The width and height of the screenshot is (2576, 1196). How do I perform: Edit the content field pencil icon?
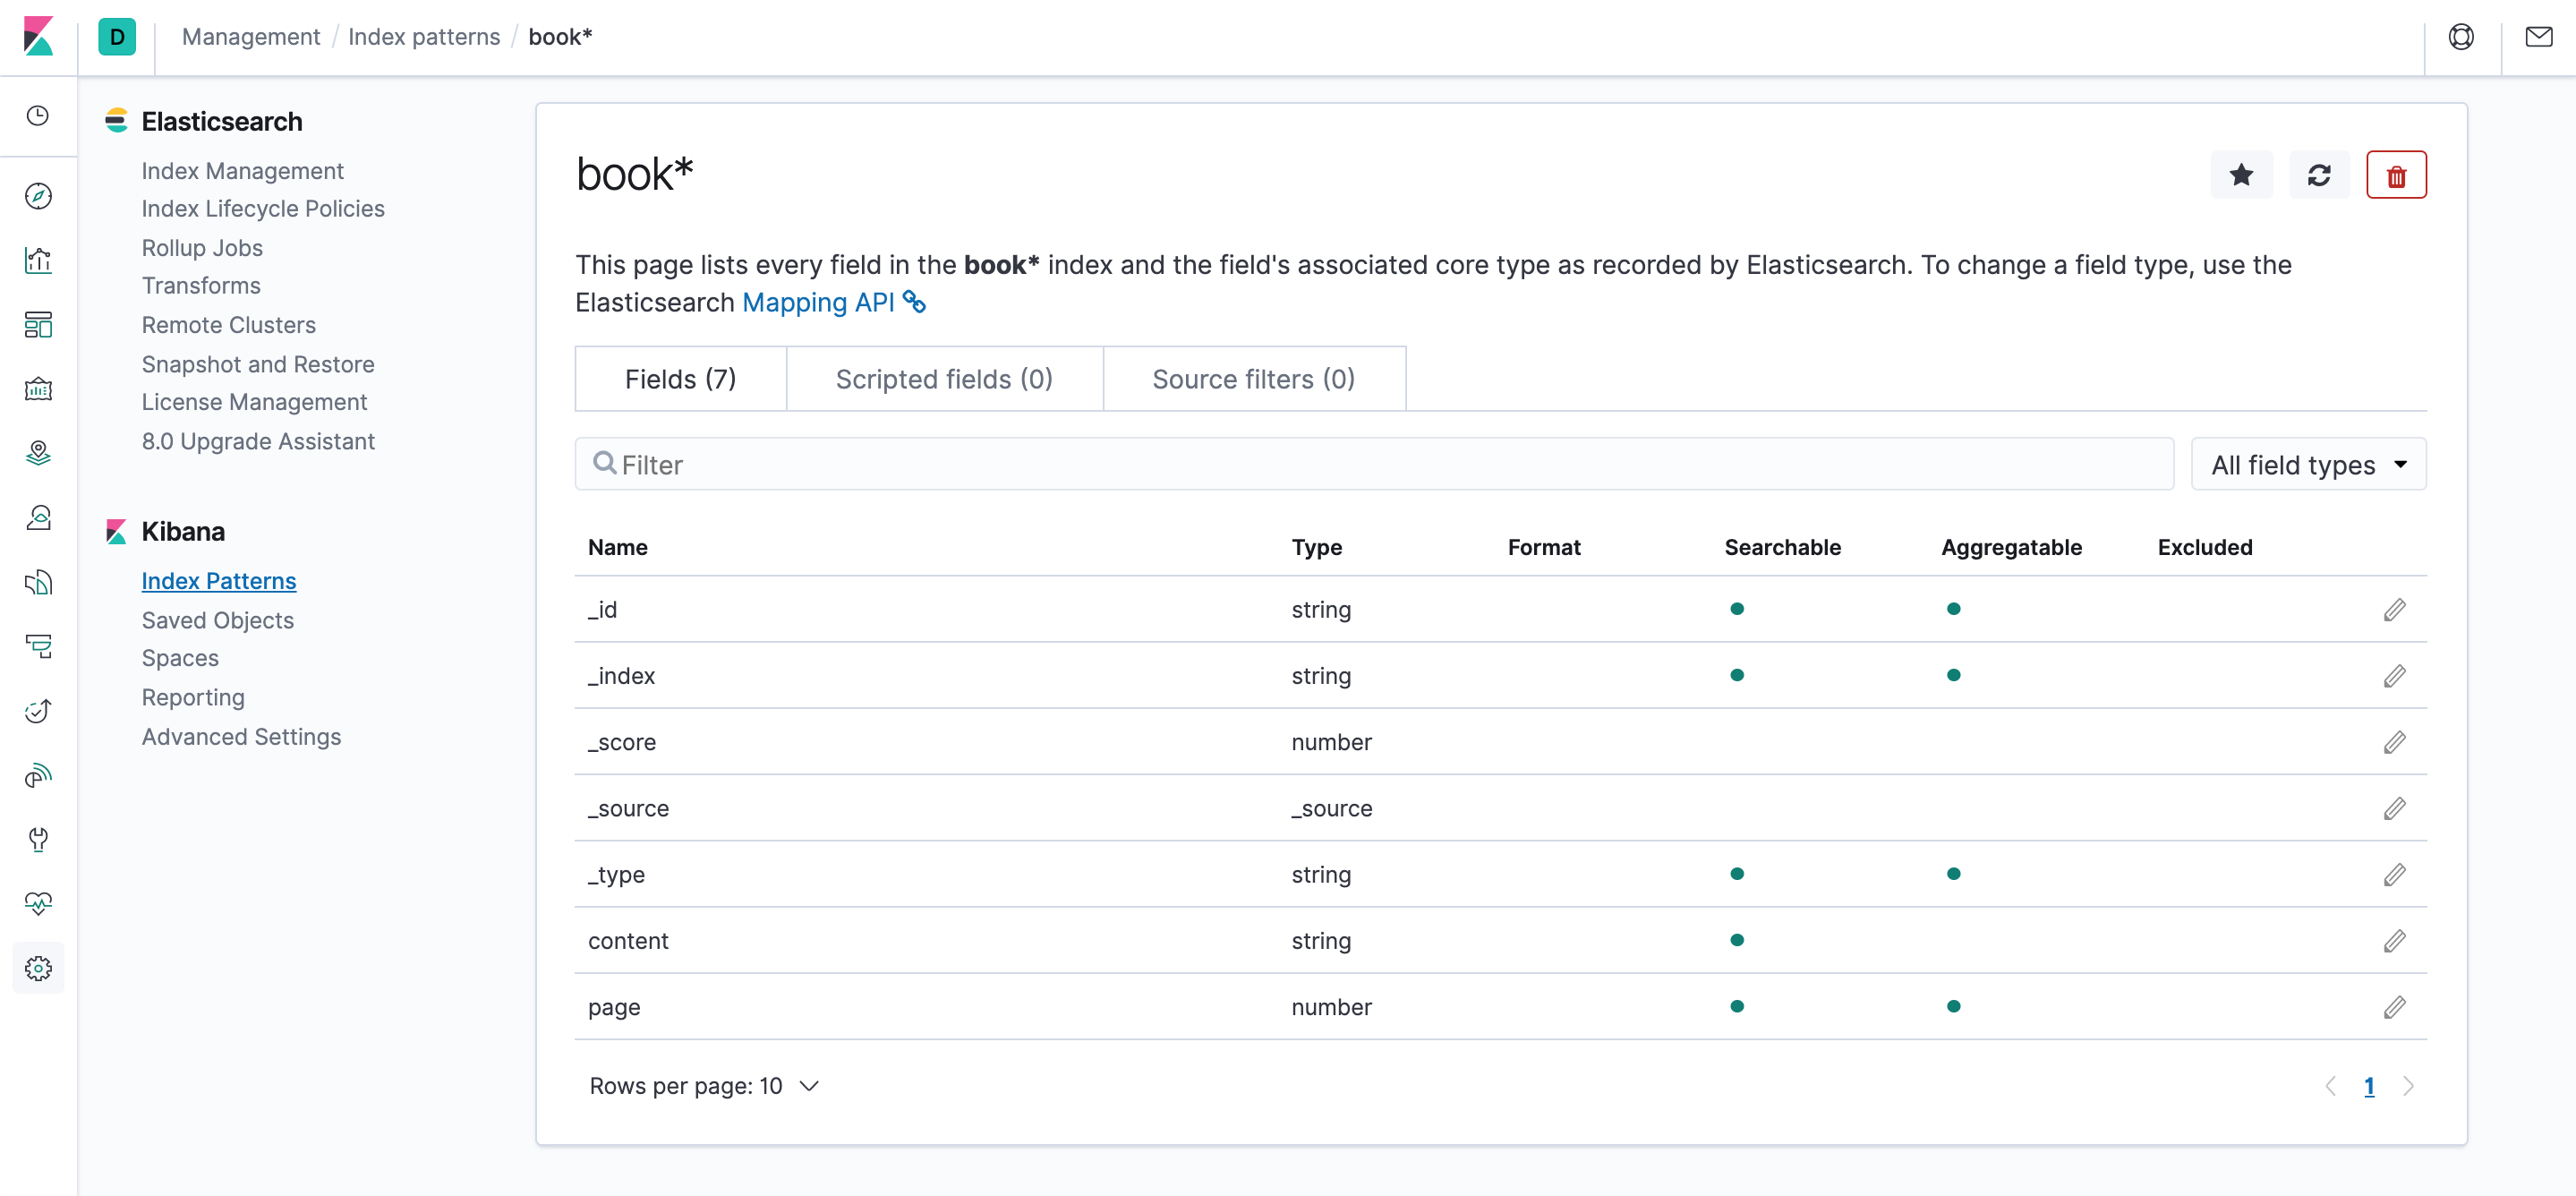[x=2393, y=941]
